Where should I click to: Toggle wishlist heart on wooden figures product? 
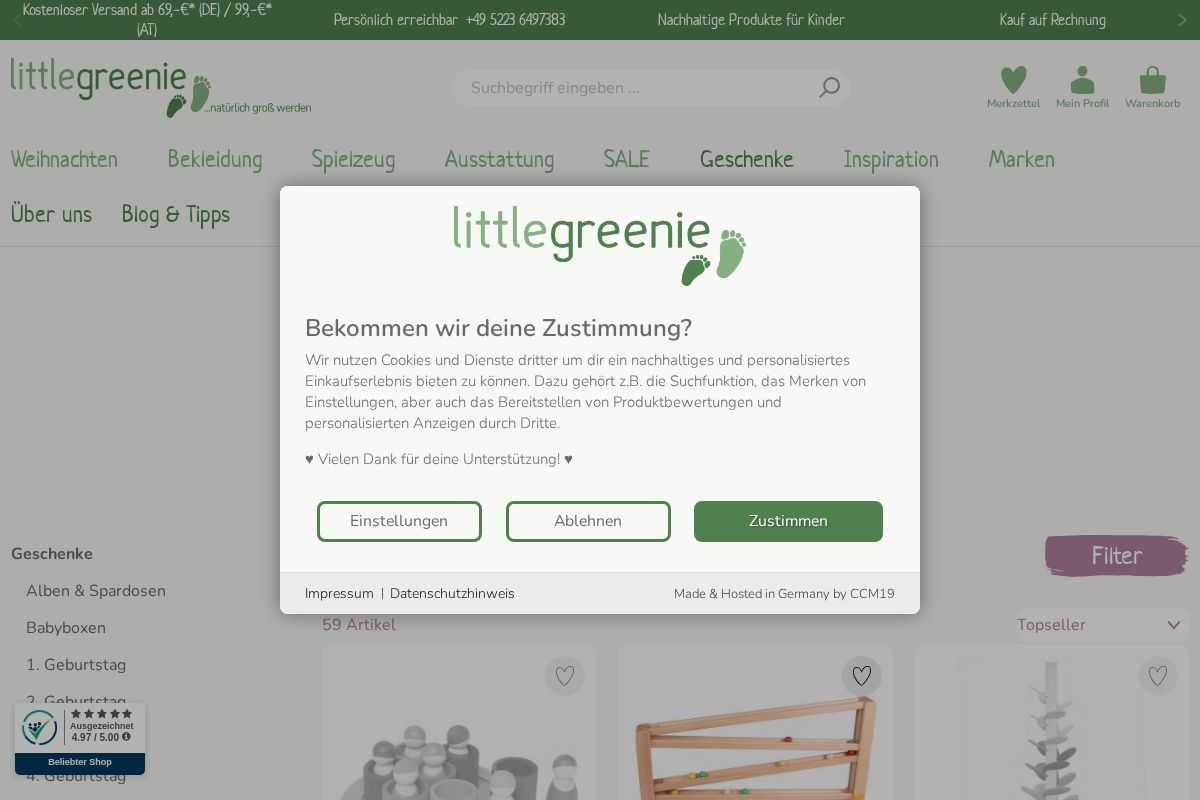tap(565, 677)
